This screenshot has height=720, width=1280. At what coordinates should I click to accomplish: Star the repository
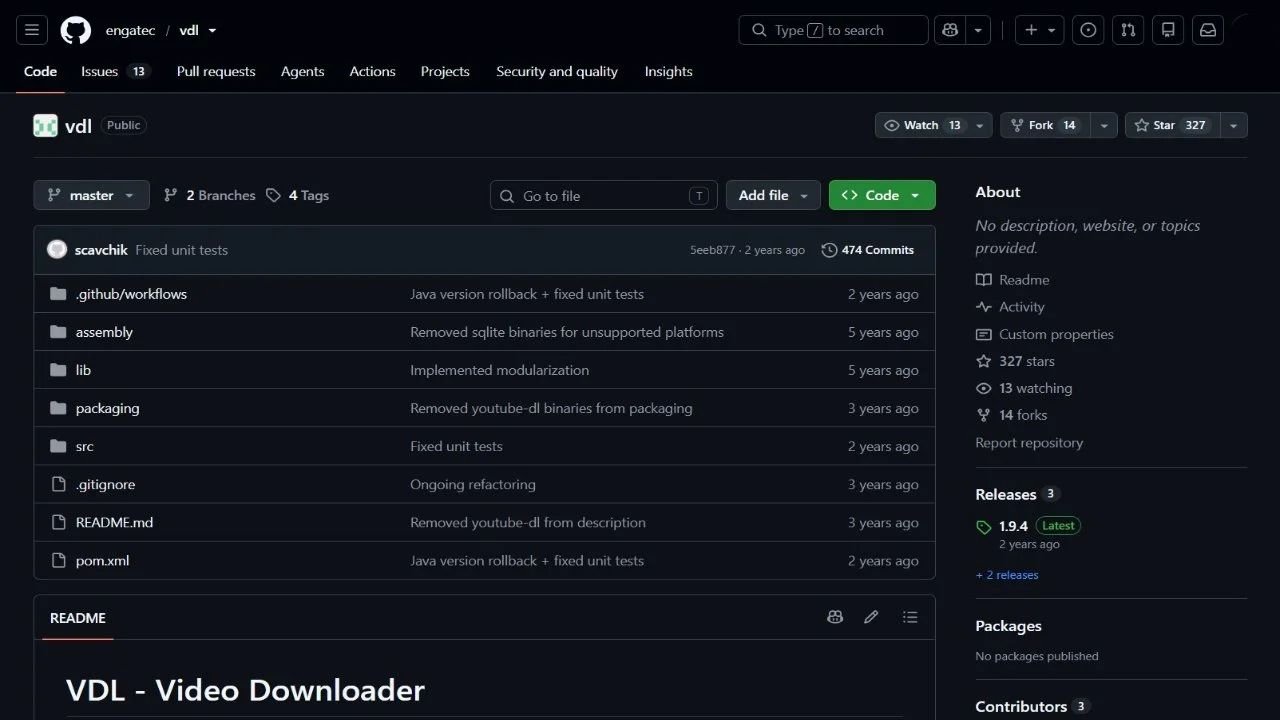pos(1171,125)
